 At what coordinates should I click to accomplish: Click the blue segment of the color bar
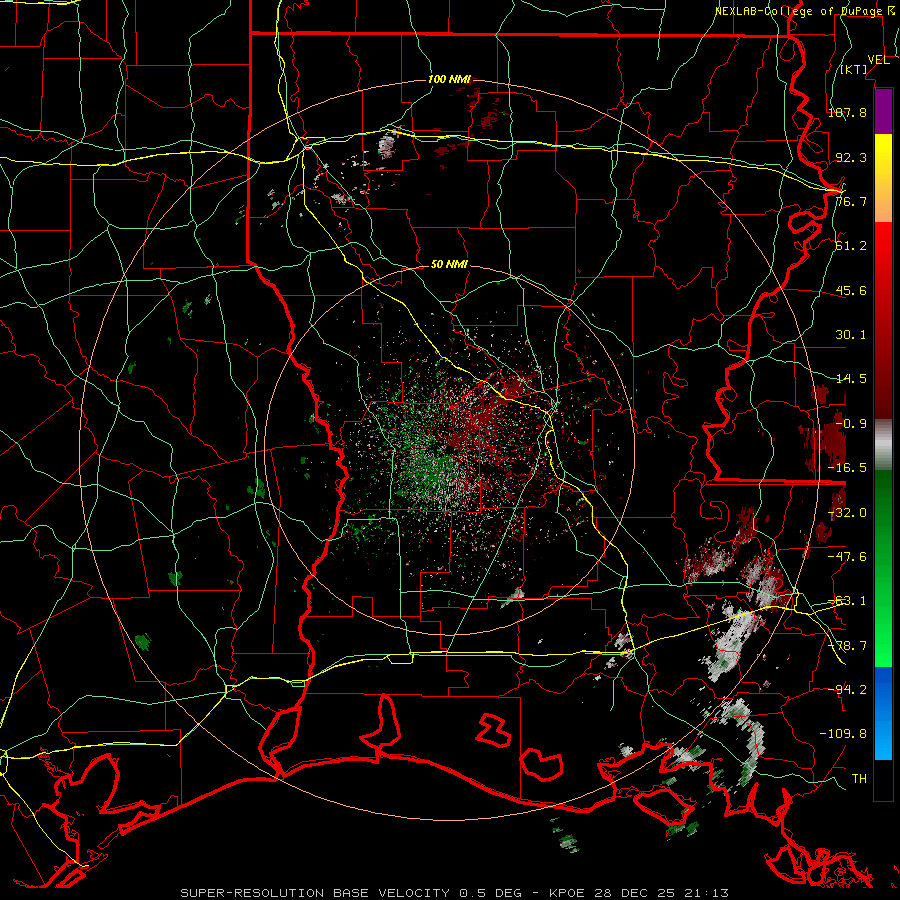[x=883, y=713]
